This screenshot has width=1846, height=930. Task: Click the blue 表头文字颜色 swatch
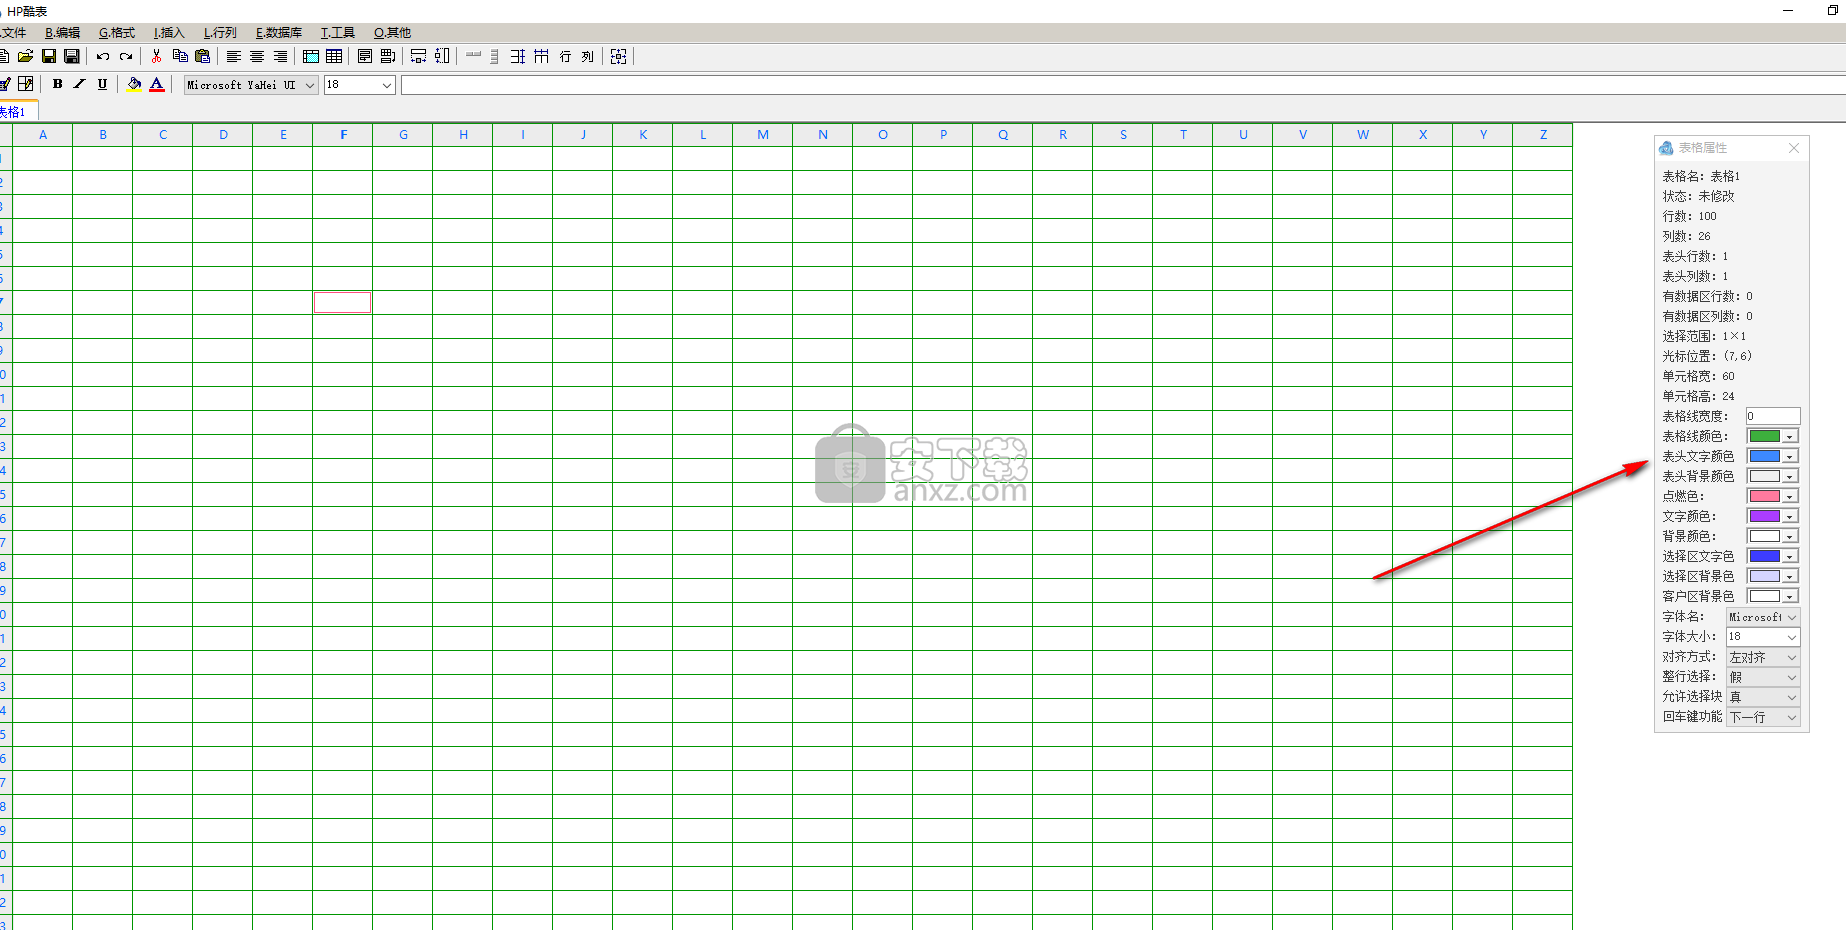coord(1765,456)
